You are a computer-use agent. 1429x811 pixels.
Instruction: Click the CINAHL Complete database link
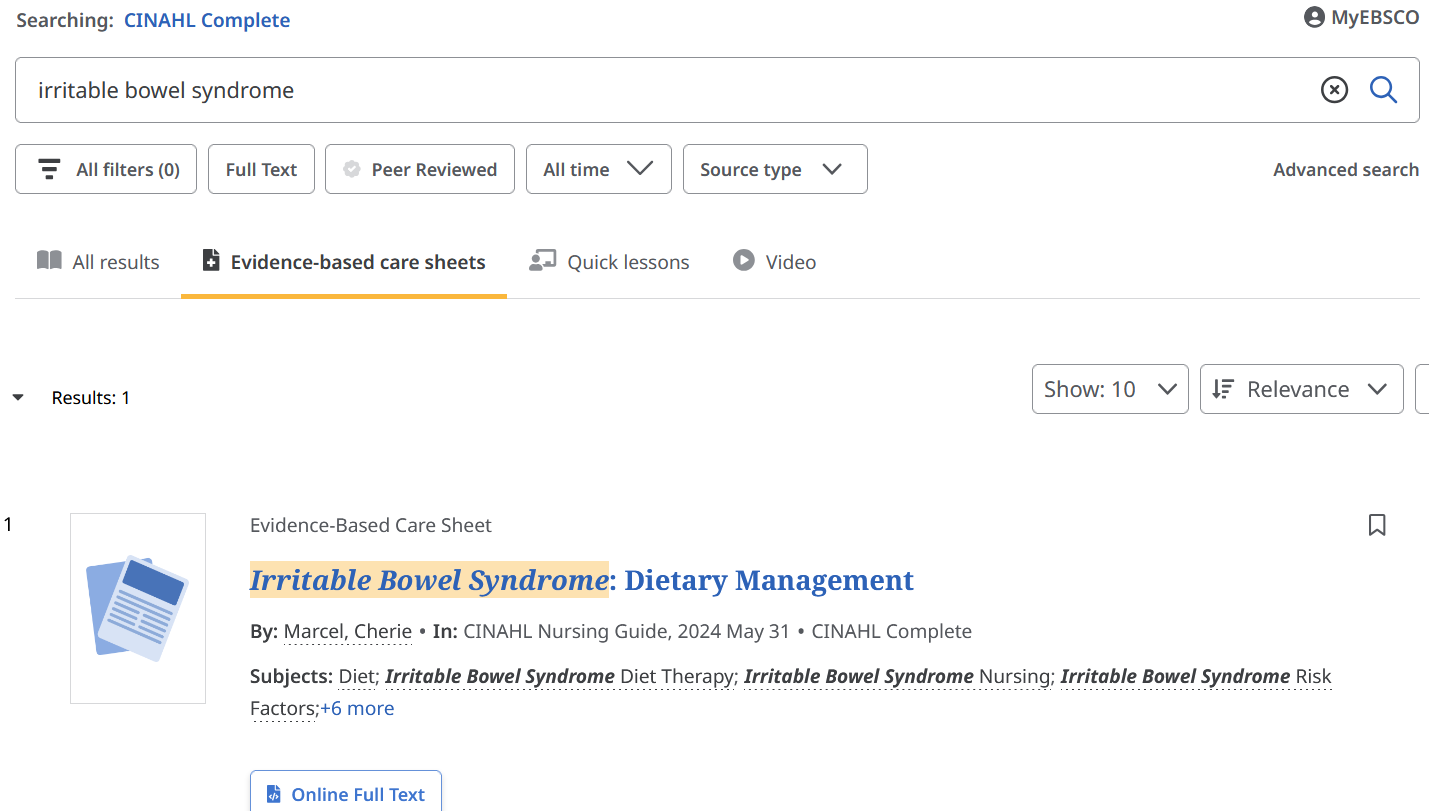click(x=207, y=20)
